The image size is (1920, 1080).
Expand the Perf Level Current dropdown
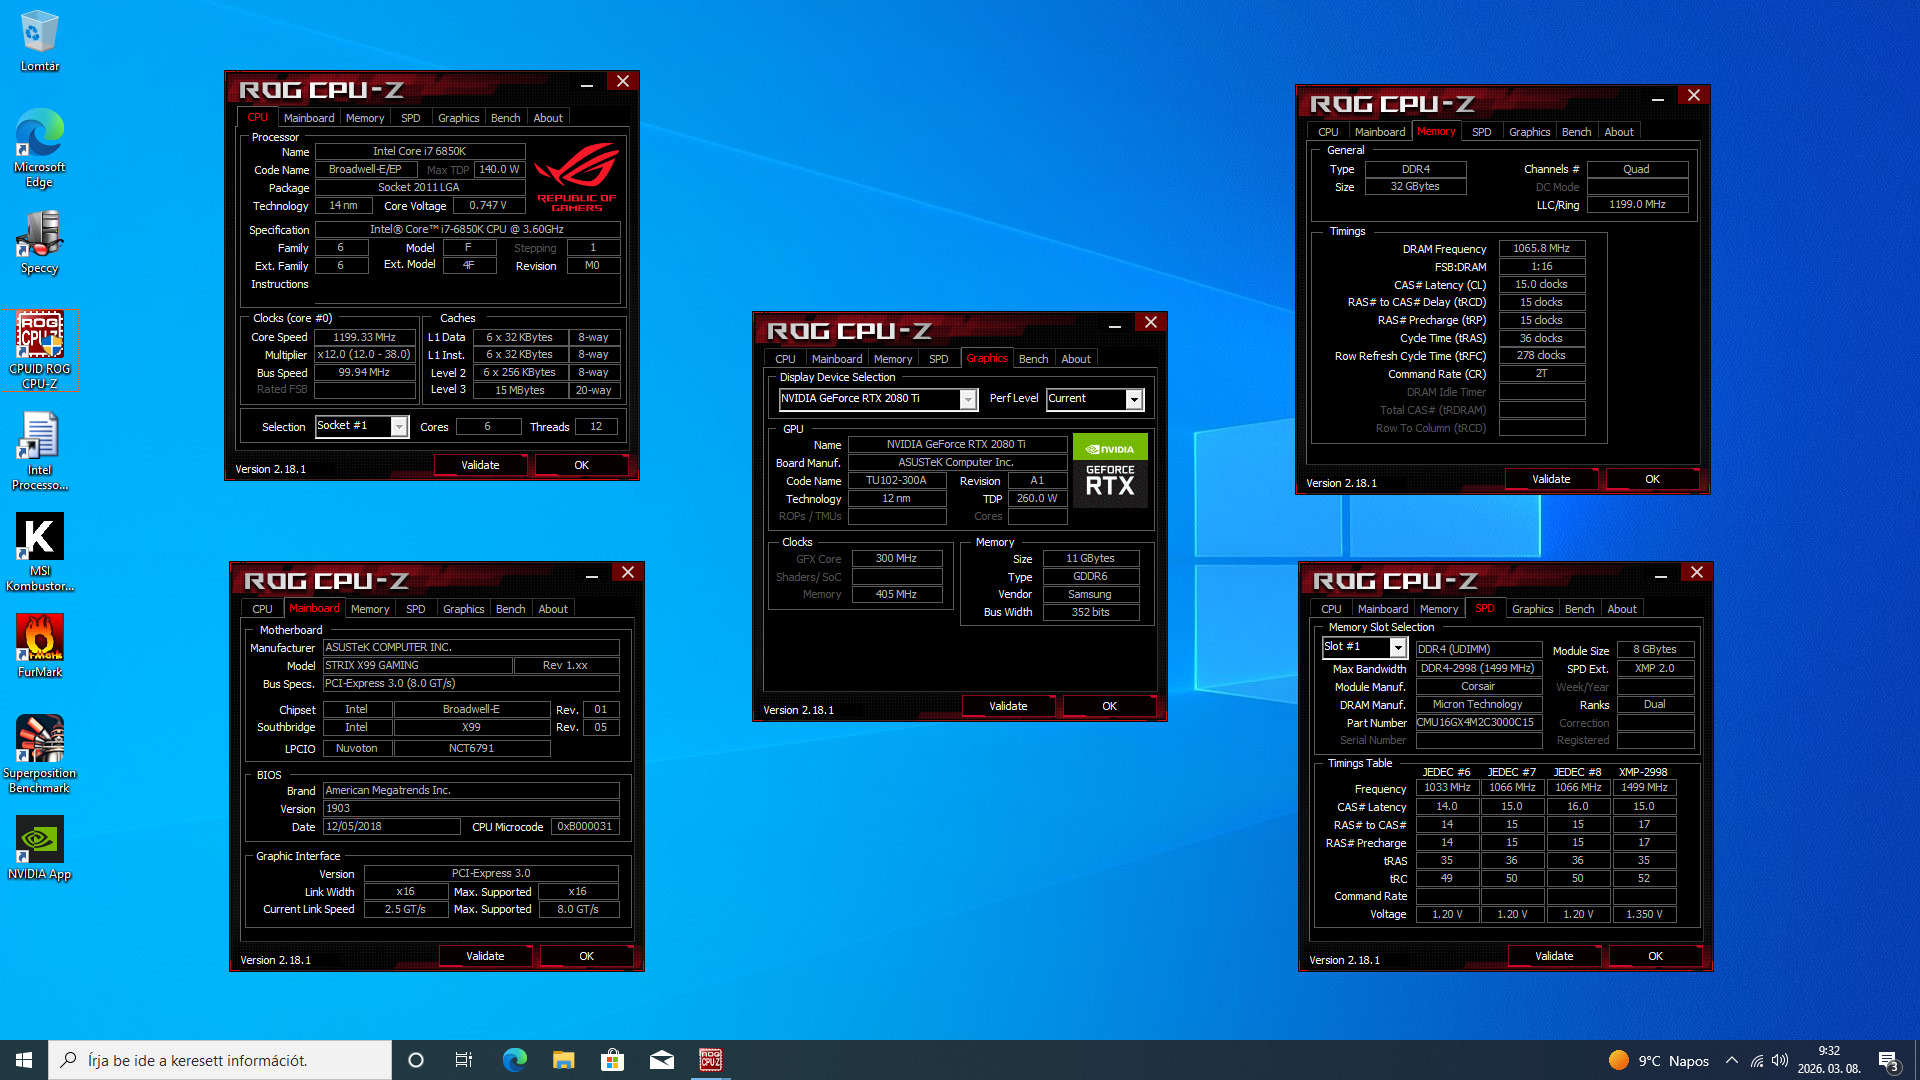click(1134, 400)
